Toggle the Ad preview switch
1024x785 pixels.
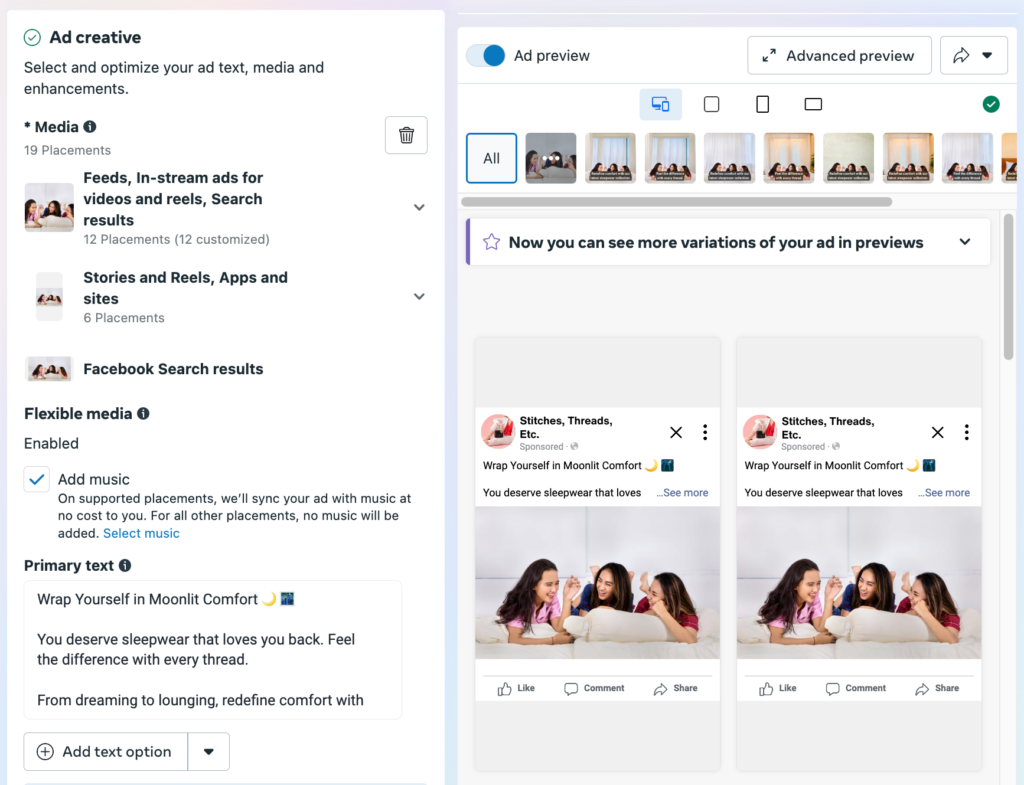click(486, 56)
